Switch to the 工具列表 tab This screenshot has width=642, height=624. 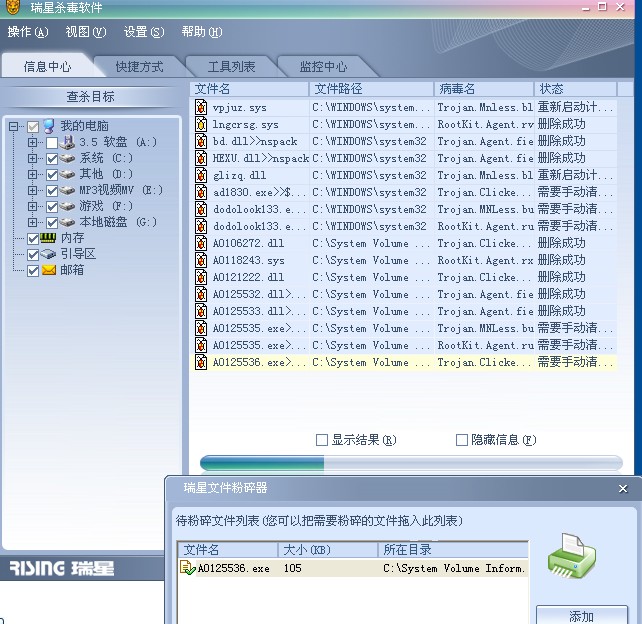[x=231, y=66]
